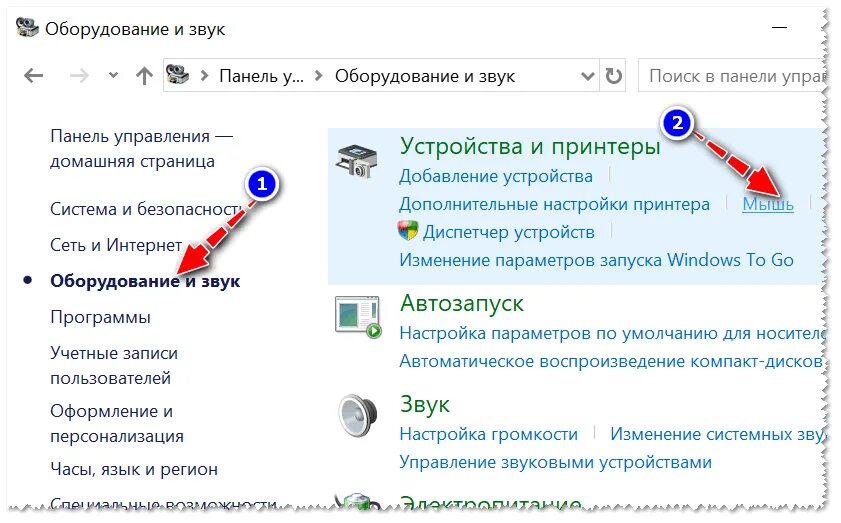Click the Sound speaker icon
This screenshot has width=841, height=523.
tap(358, 415)
